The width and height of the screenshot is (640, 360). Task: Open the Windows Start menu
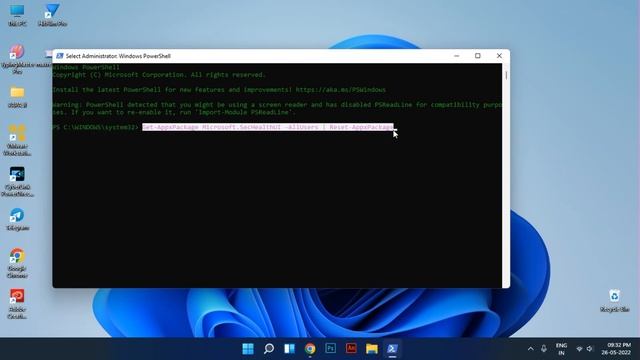coord(248,349)
